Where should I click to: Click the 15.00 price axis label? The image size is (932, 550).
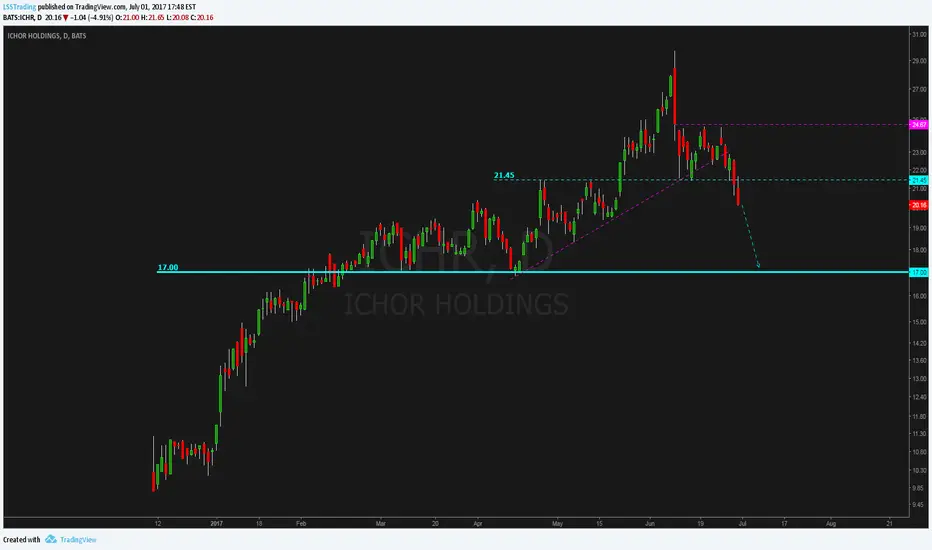[x=919, y=322]
